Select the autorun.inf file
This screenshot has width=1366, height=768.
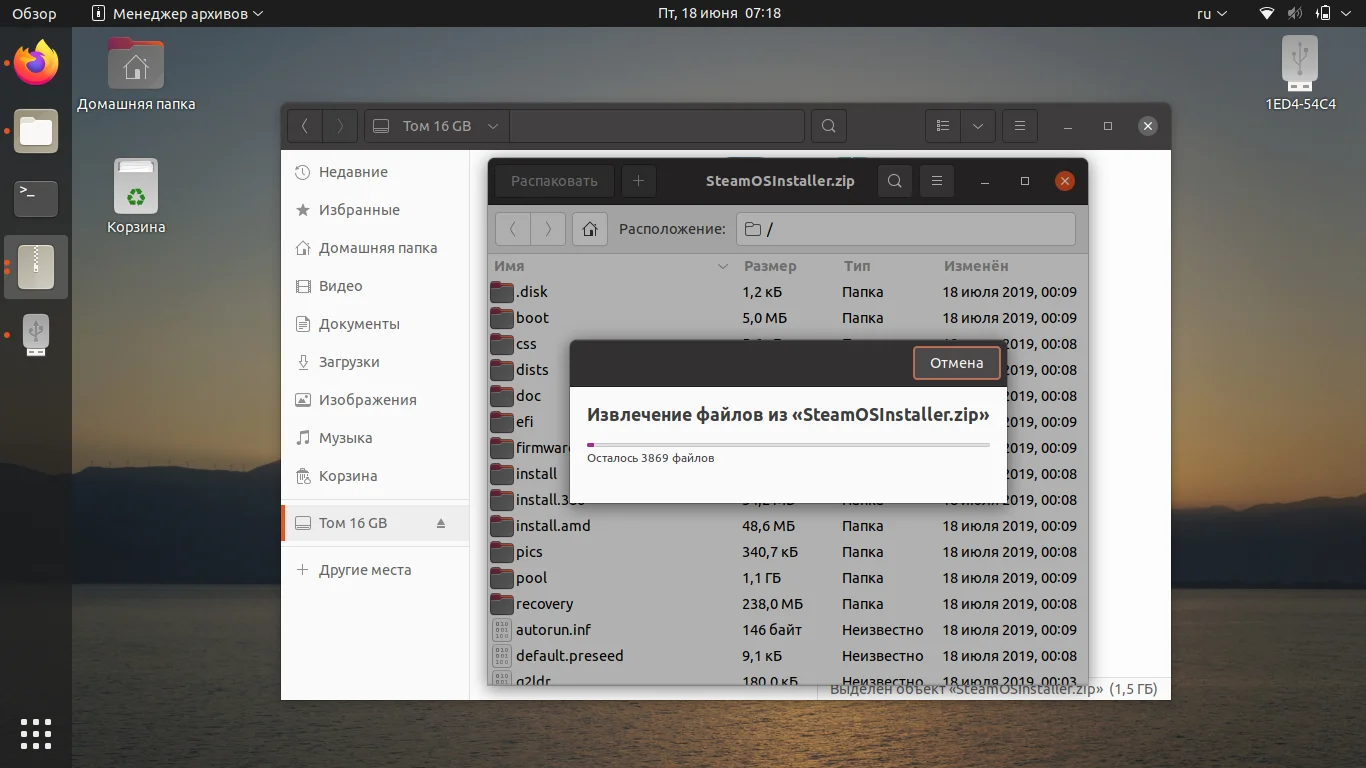coord(787,630)
